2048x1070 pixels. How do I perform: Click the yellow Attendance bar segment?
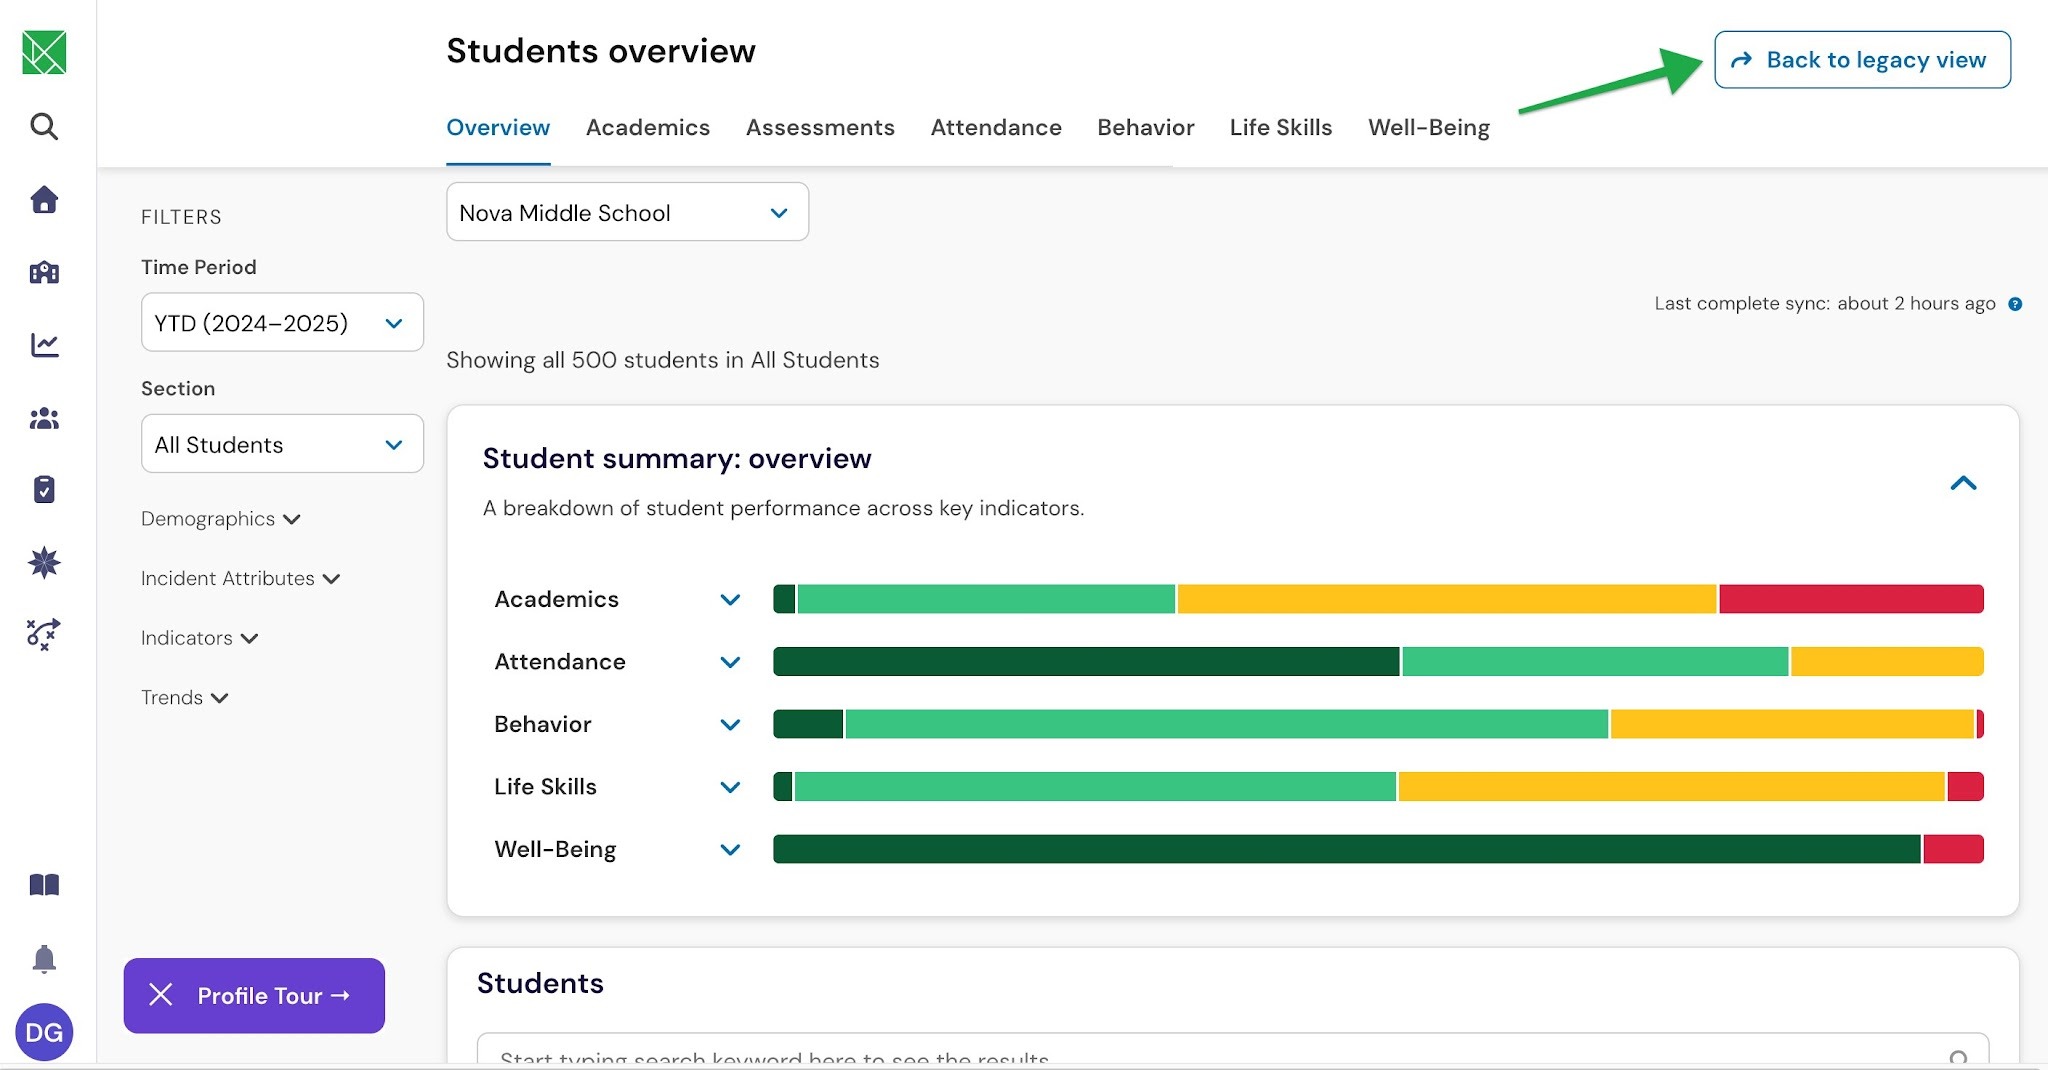(x=1887, y=662)
